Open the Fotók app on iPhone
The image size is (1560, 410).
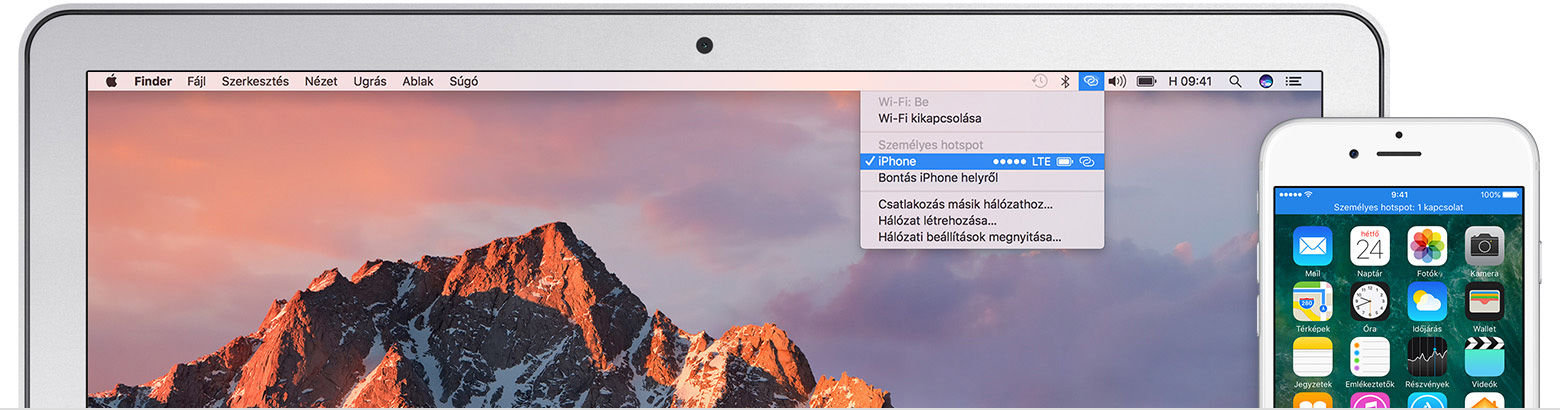point(1427,246)
